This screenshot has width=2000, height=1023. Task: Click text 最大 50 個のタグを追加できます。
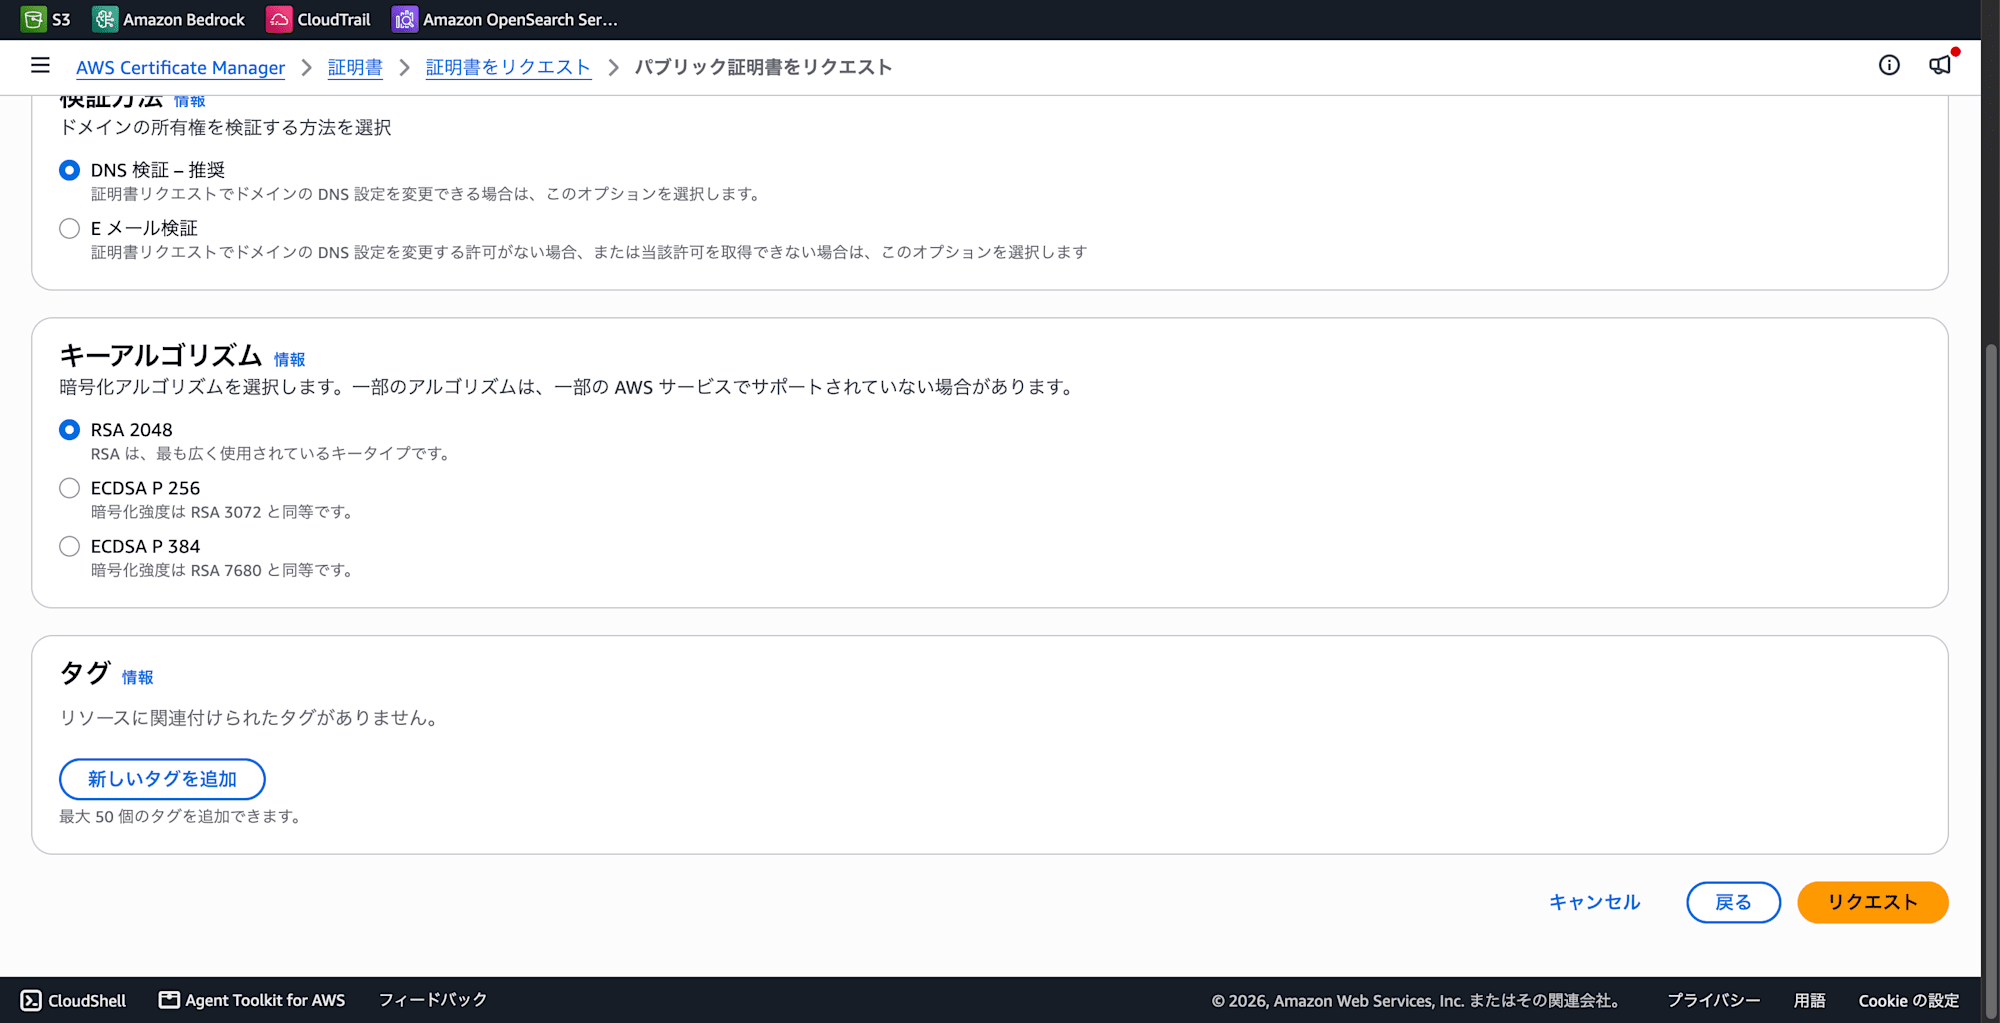pos(182,816)
